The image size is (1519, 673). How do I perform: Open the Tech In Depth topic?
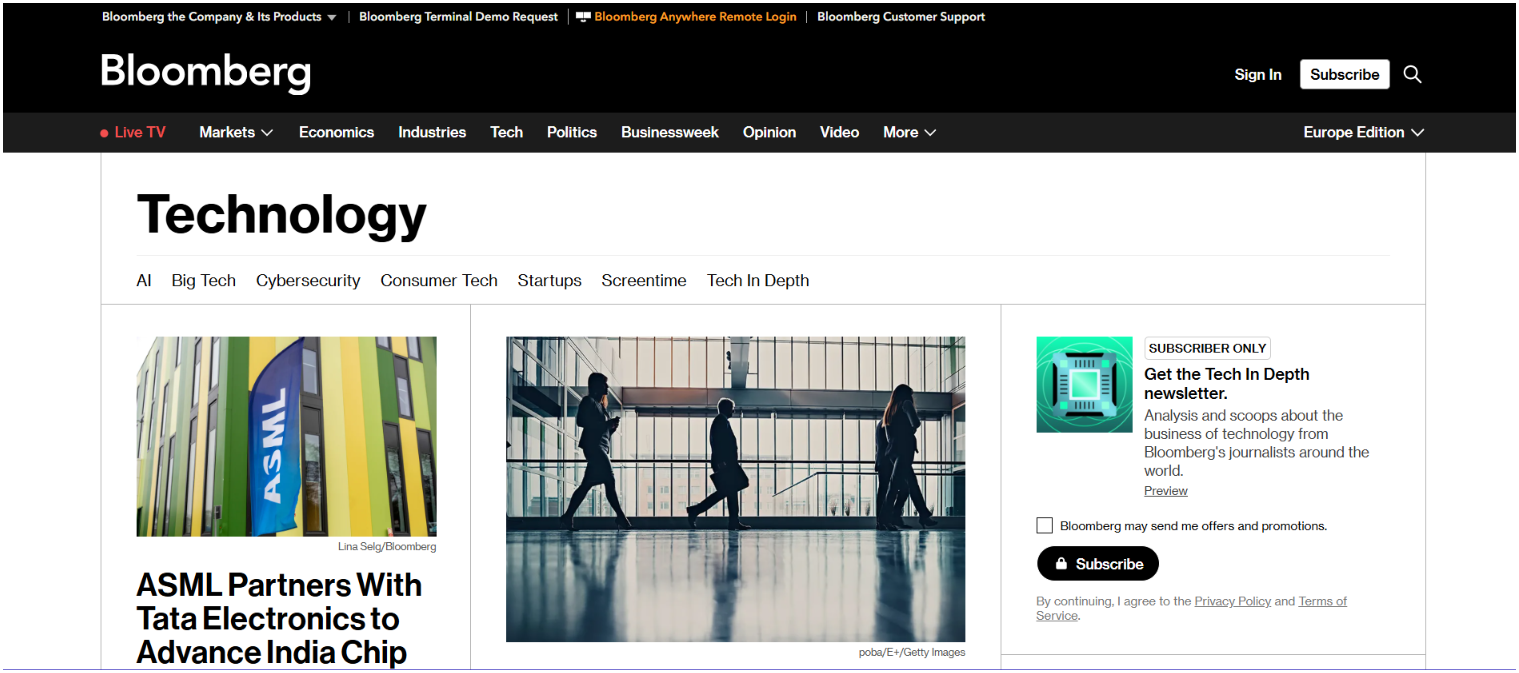point(758,280)
